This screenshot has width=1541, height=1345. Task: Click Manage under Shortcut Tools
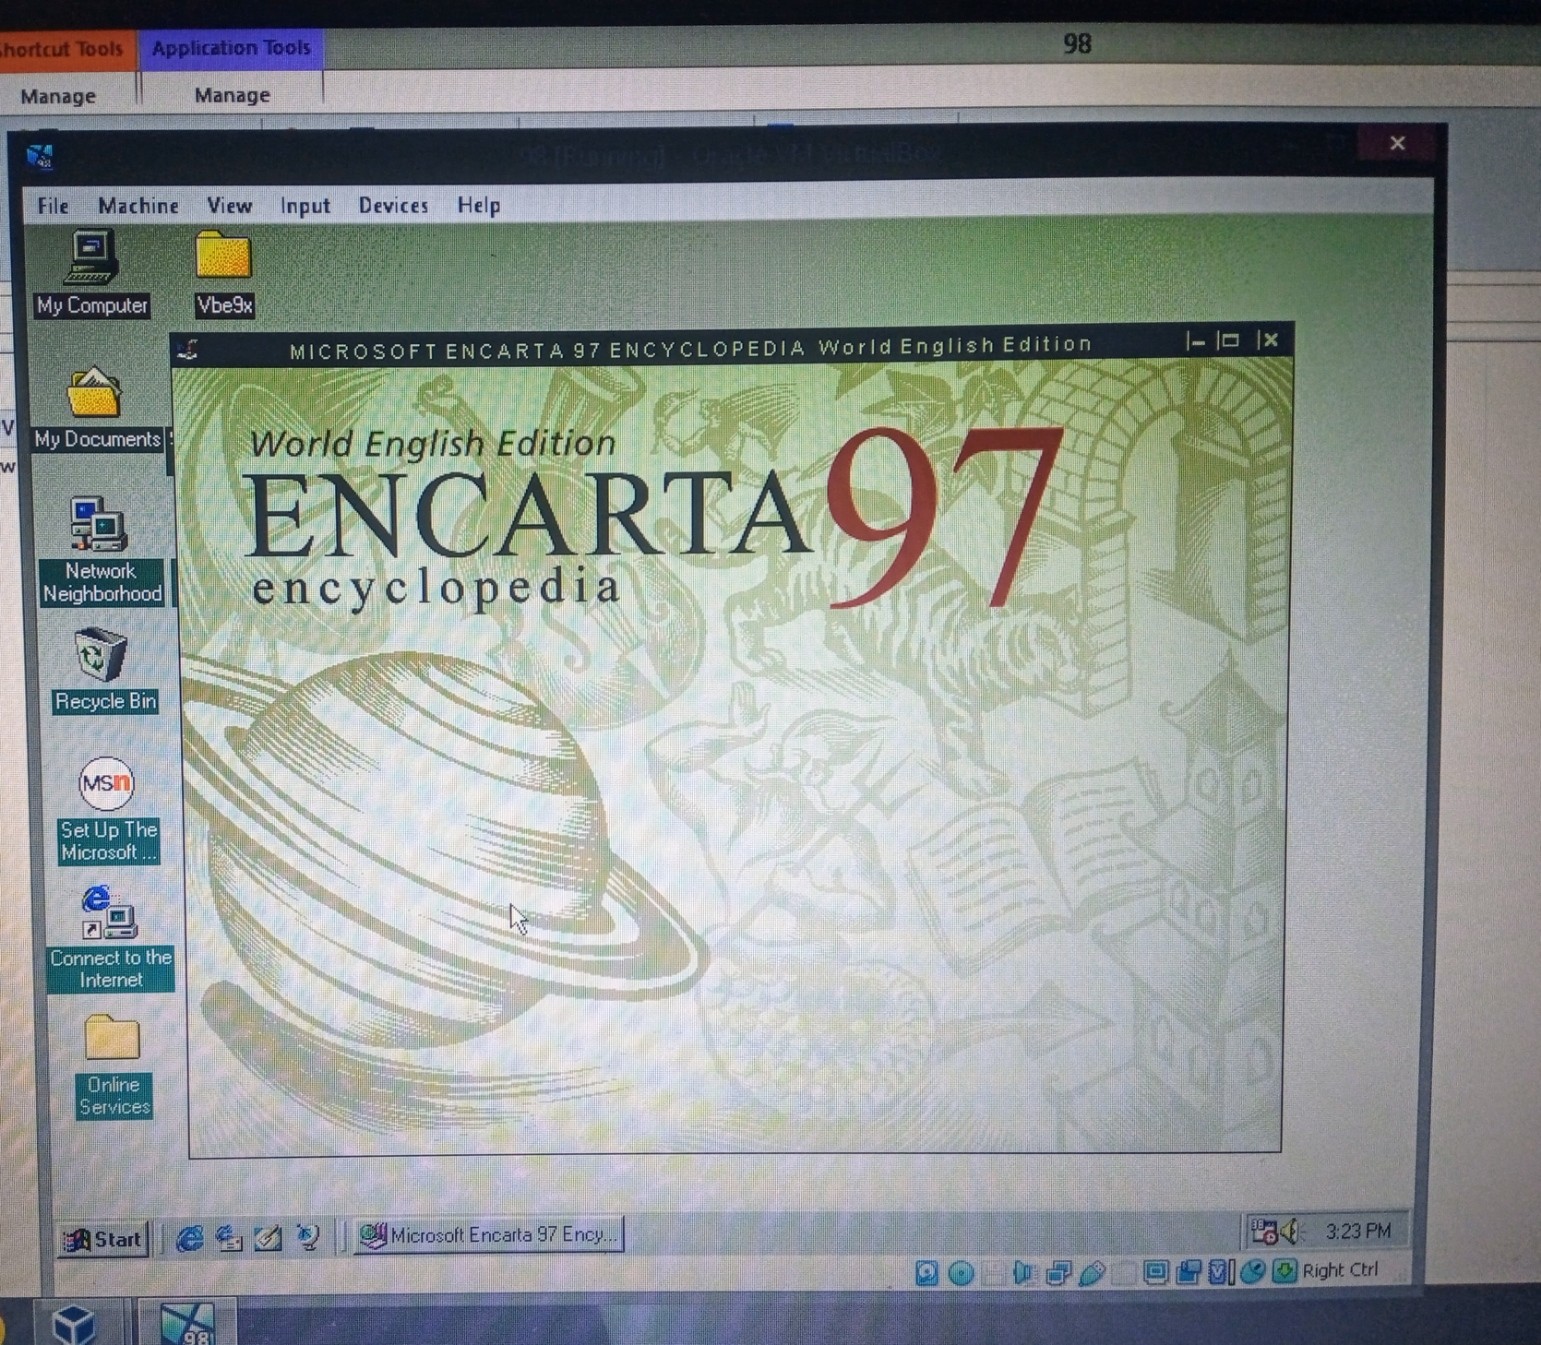tap(58, 96)
